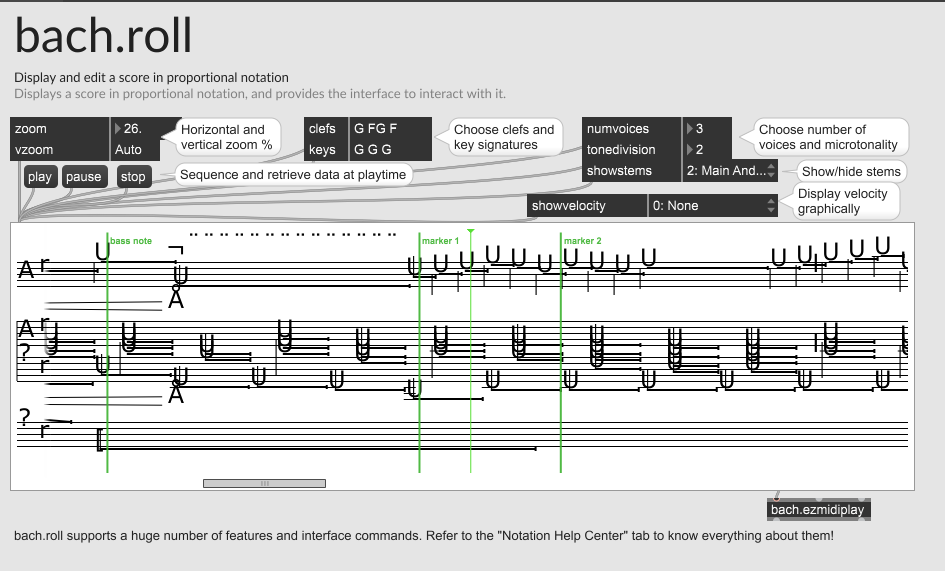Click the zoom attribute label
The image size is (945, 571).
click(x=31, y=128)
